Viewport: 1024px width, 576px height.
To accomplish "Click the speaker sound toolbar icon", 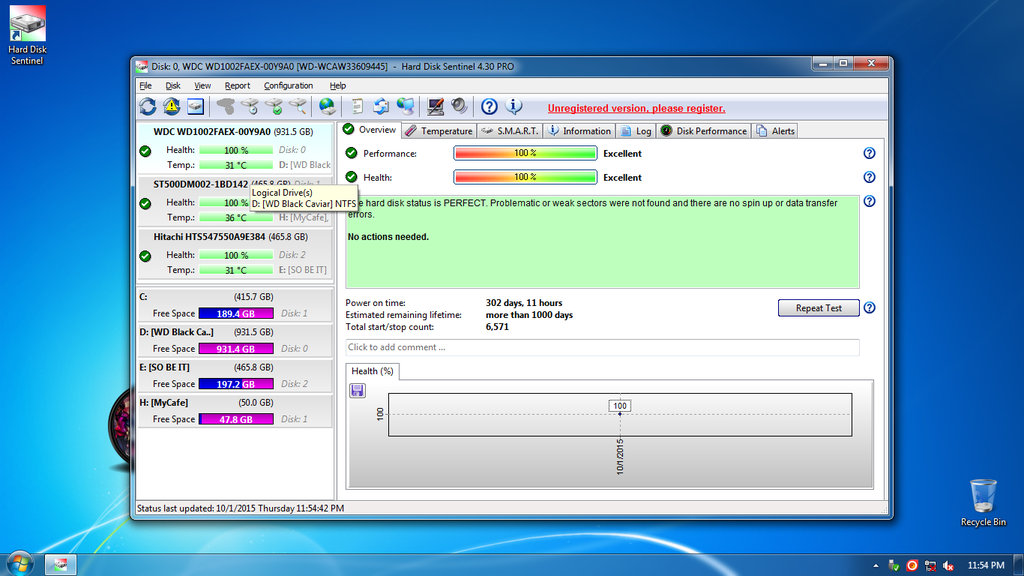I will [x=459, y=106].
